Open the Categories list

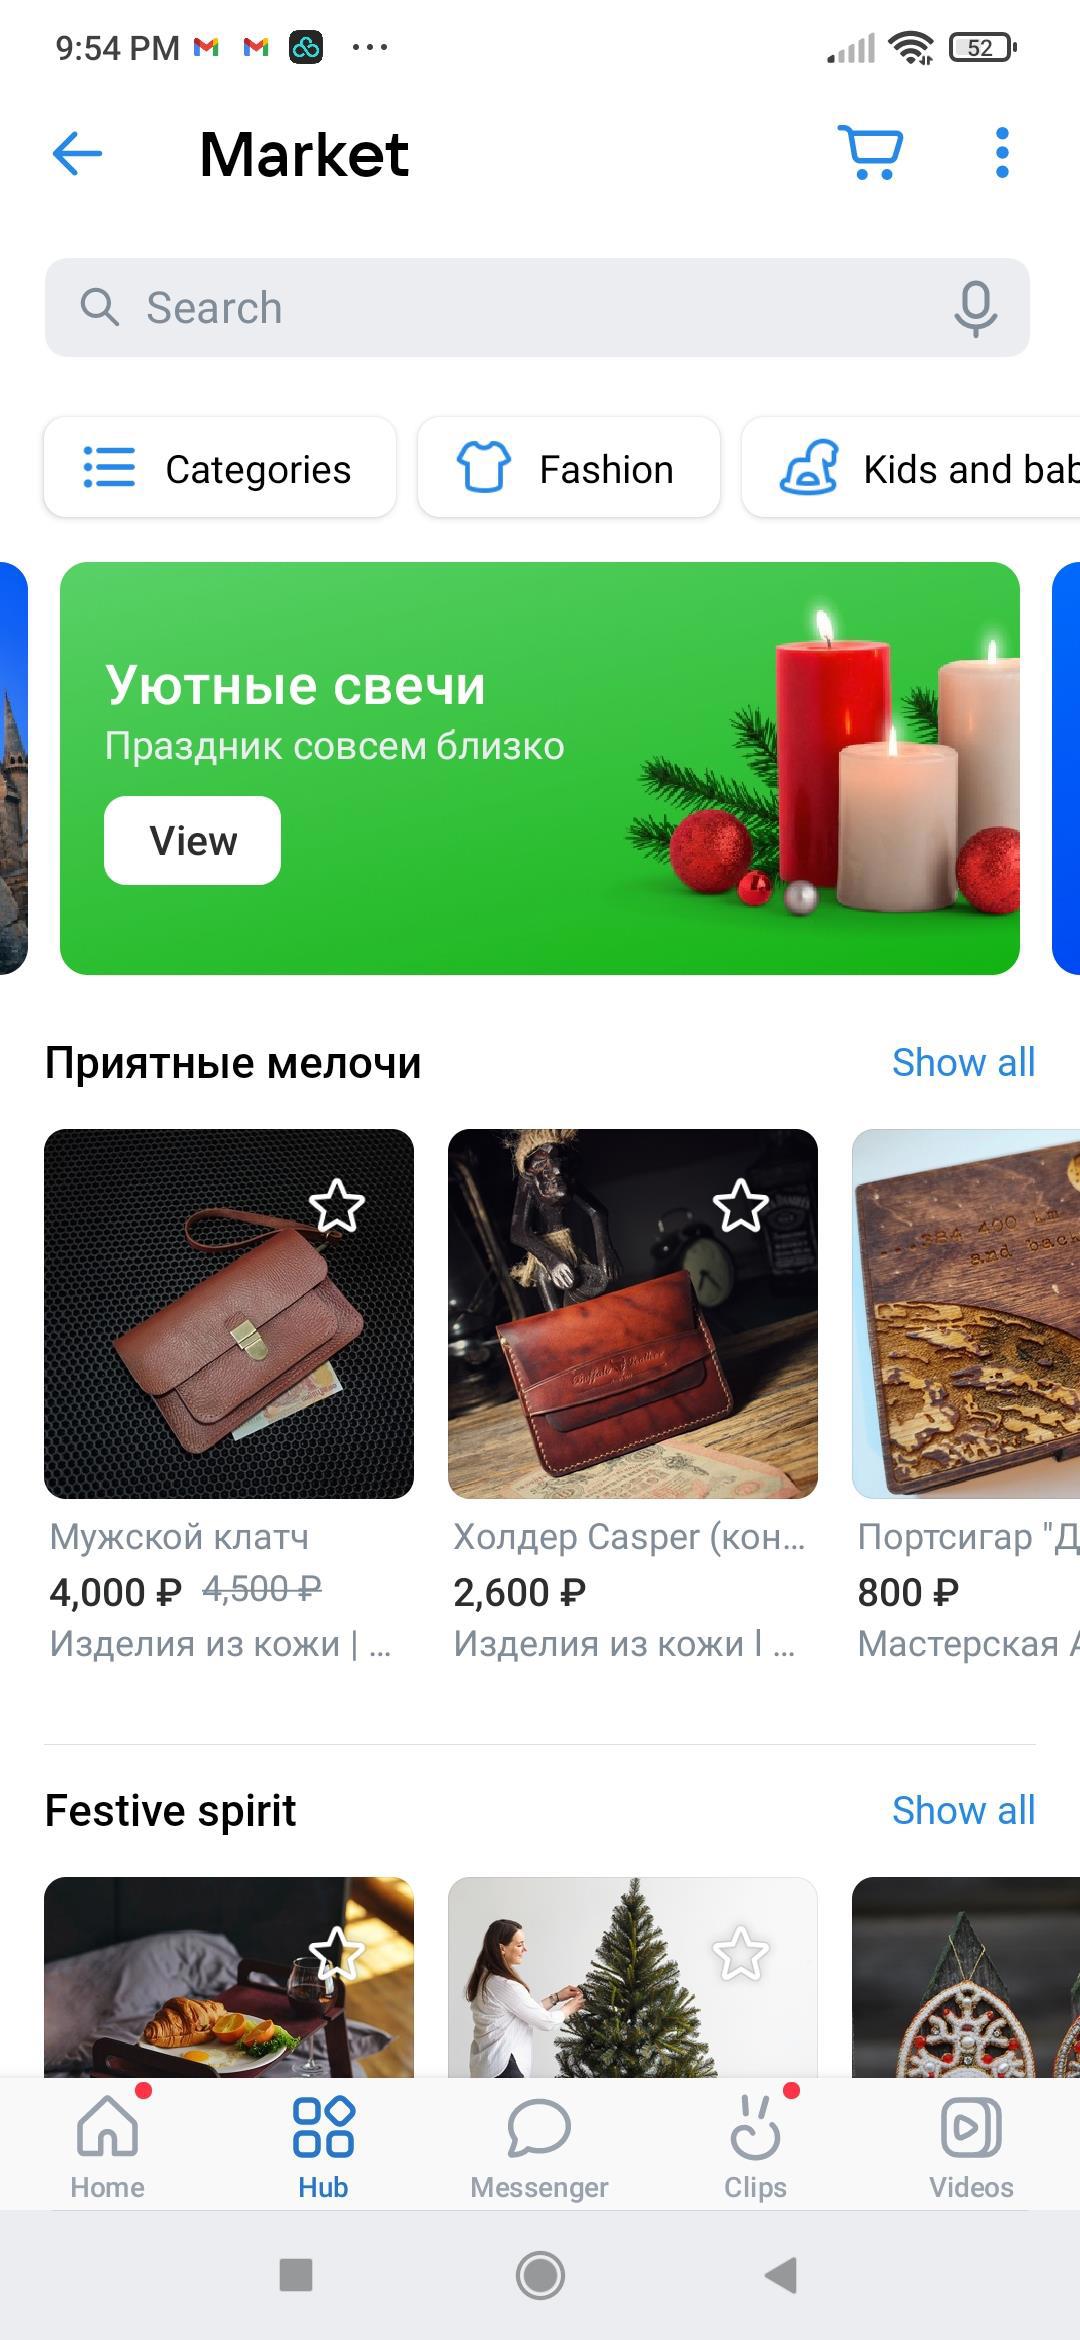pos(220,468)
